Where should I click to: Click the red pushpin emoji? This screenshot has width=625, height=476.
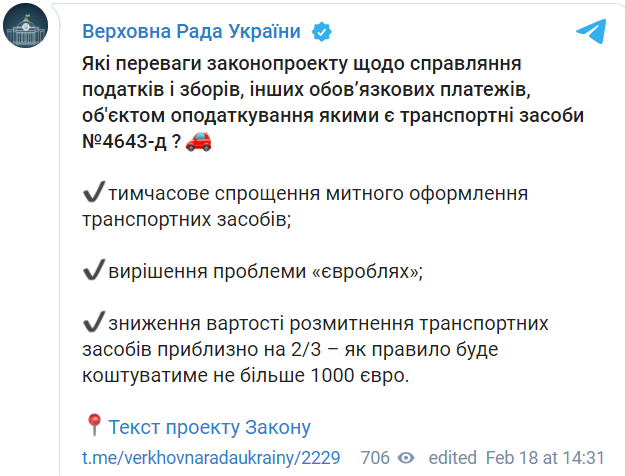click(x=94, y=425)
